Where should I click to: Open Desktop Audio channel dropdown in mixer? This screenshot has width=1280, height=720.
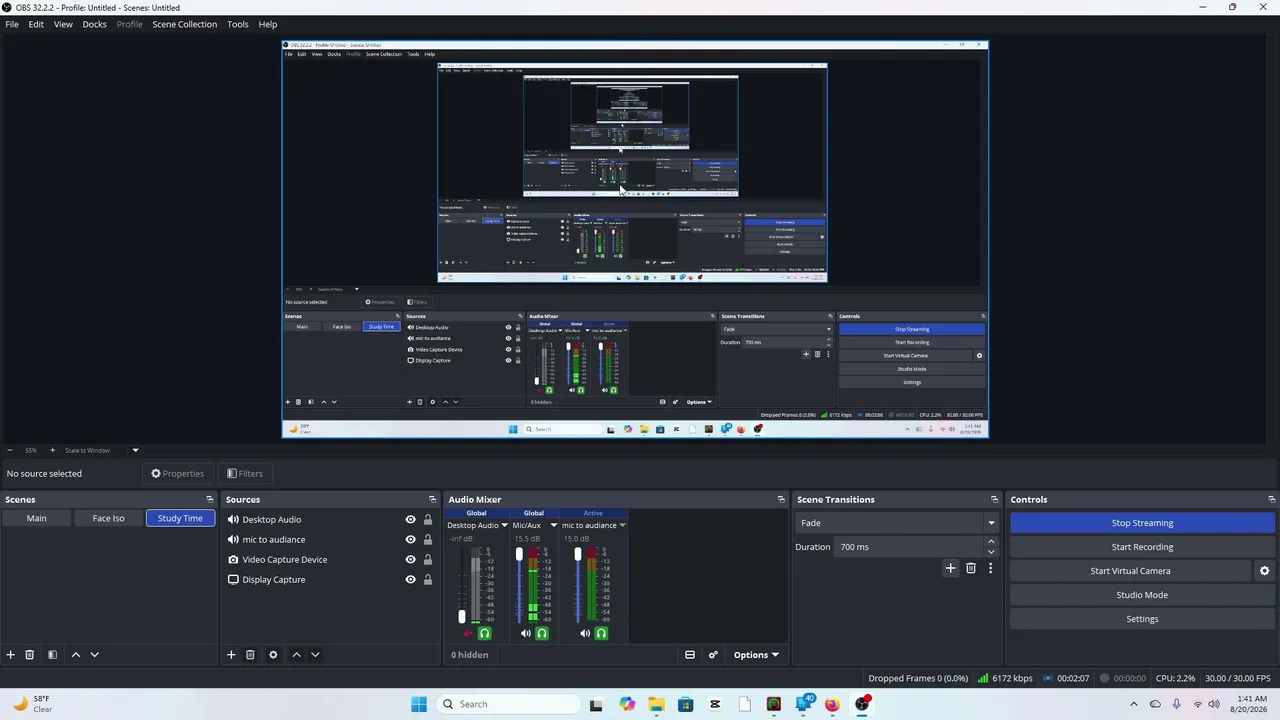pos(504,525)
